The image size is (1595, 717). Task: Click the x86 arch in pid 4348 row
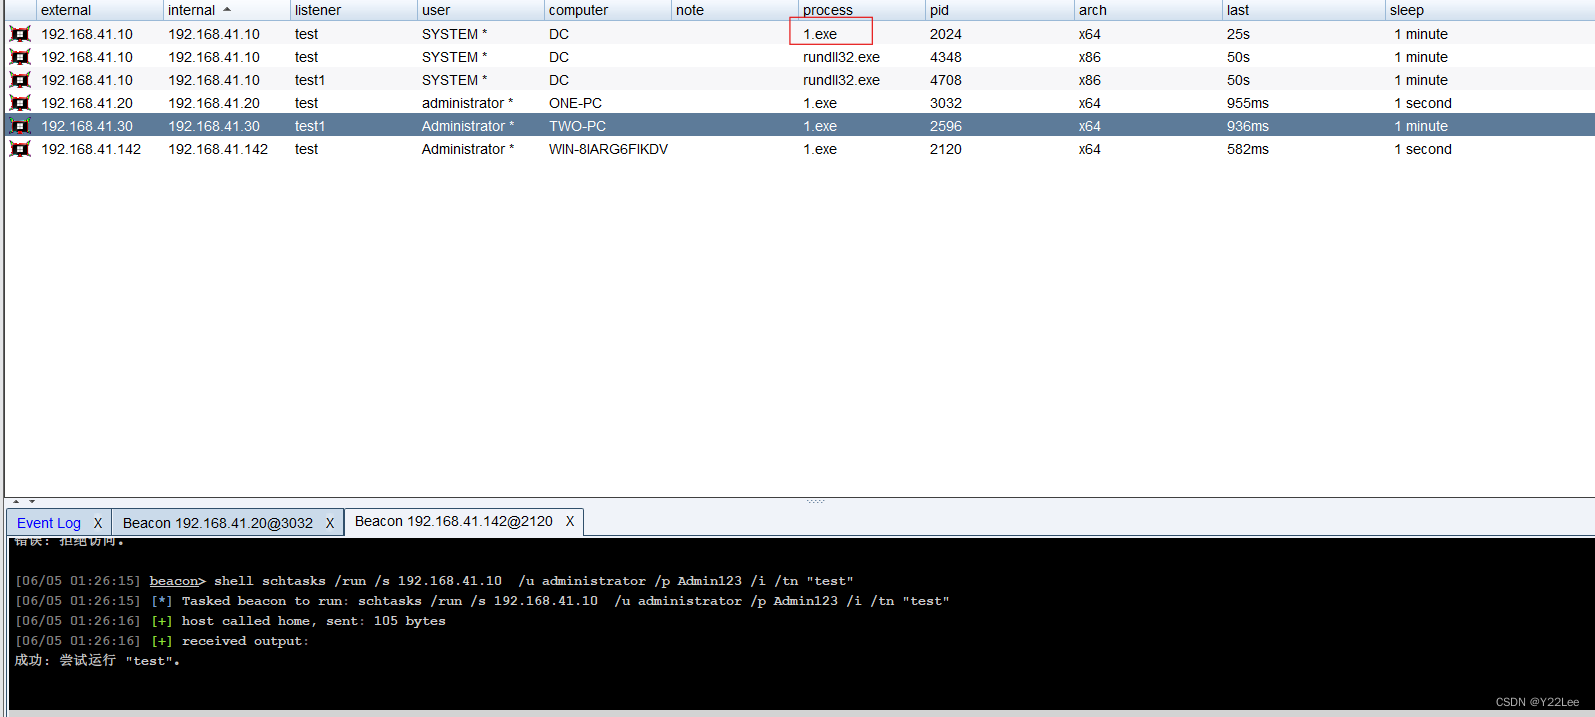click(1089, 57)
